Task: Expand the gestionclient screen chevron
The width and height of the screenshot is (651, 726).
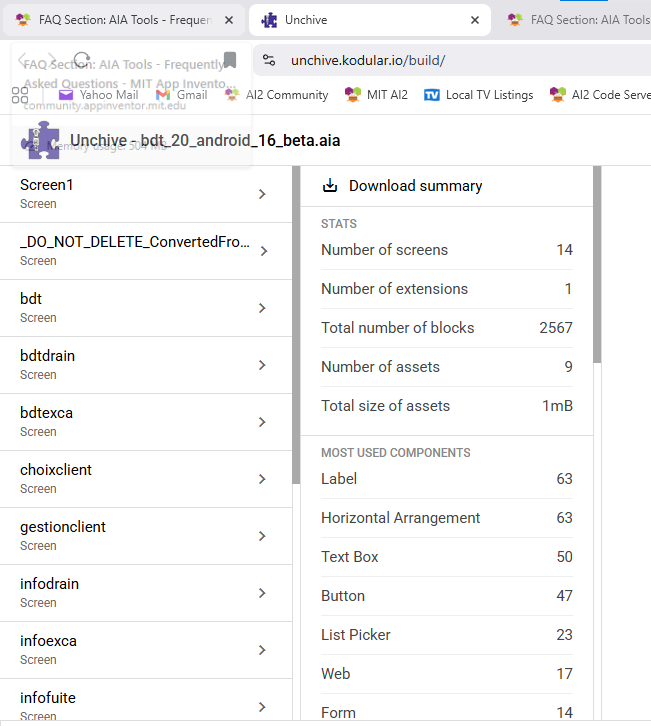Action: click(262, 536)
